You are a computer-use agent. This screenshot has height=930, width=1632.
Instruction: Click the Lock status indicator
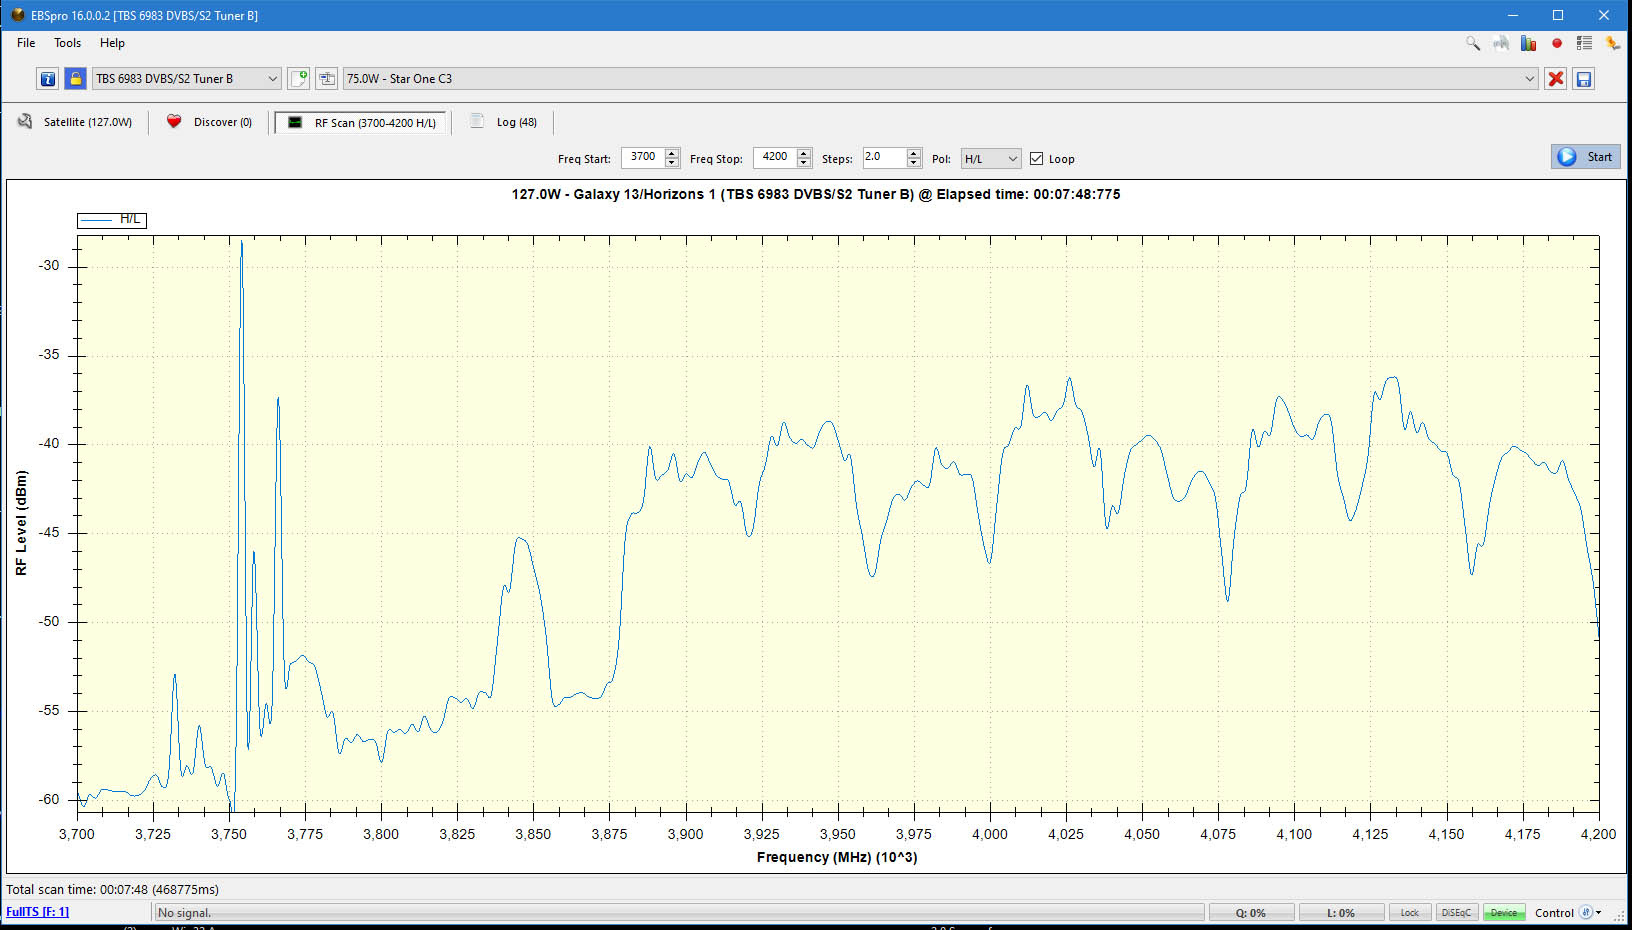point(1410,913)
